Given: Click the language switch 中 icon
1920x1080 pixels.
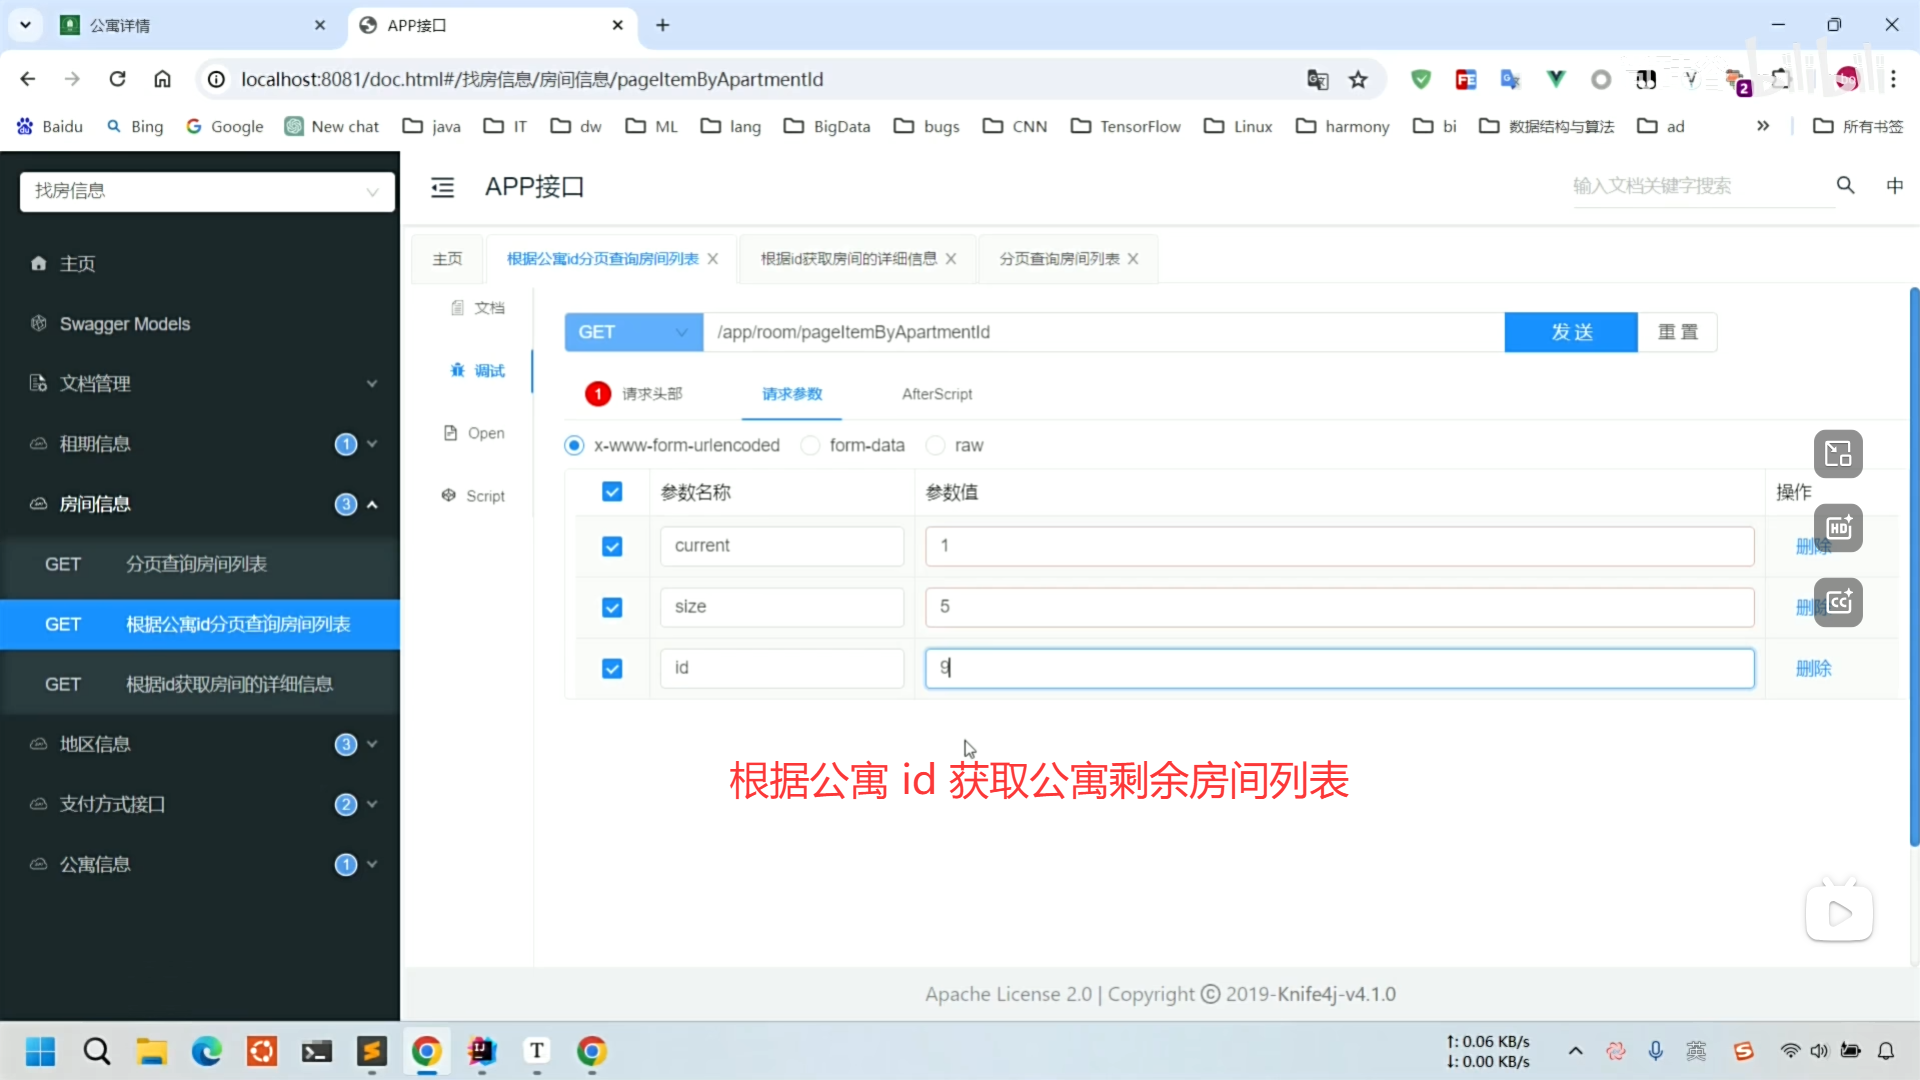Looking at the screenshot, I should [1894, 186].
